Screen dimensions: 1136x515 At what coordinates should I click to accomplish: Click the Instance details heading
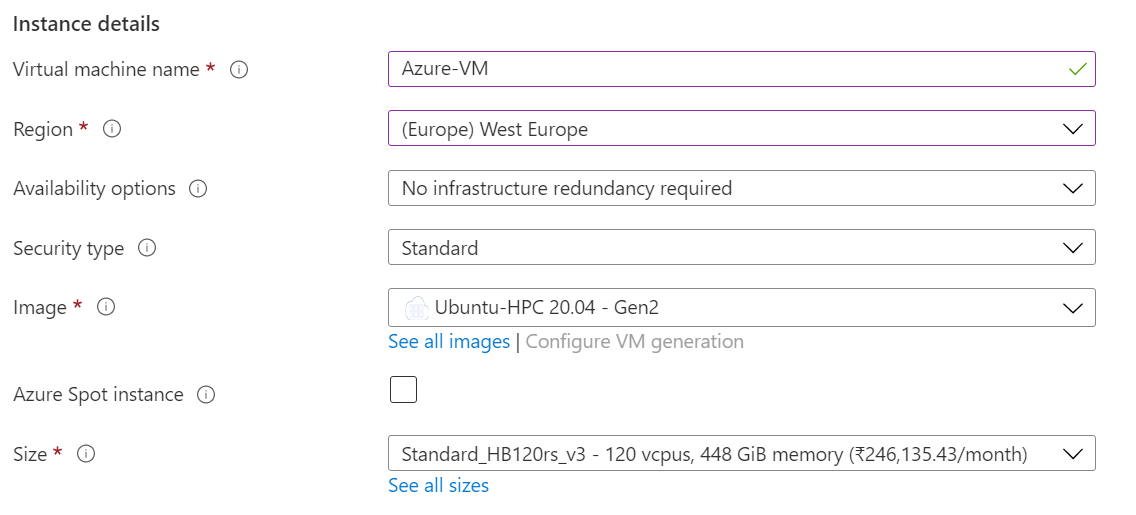[86, 23]
